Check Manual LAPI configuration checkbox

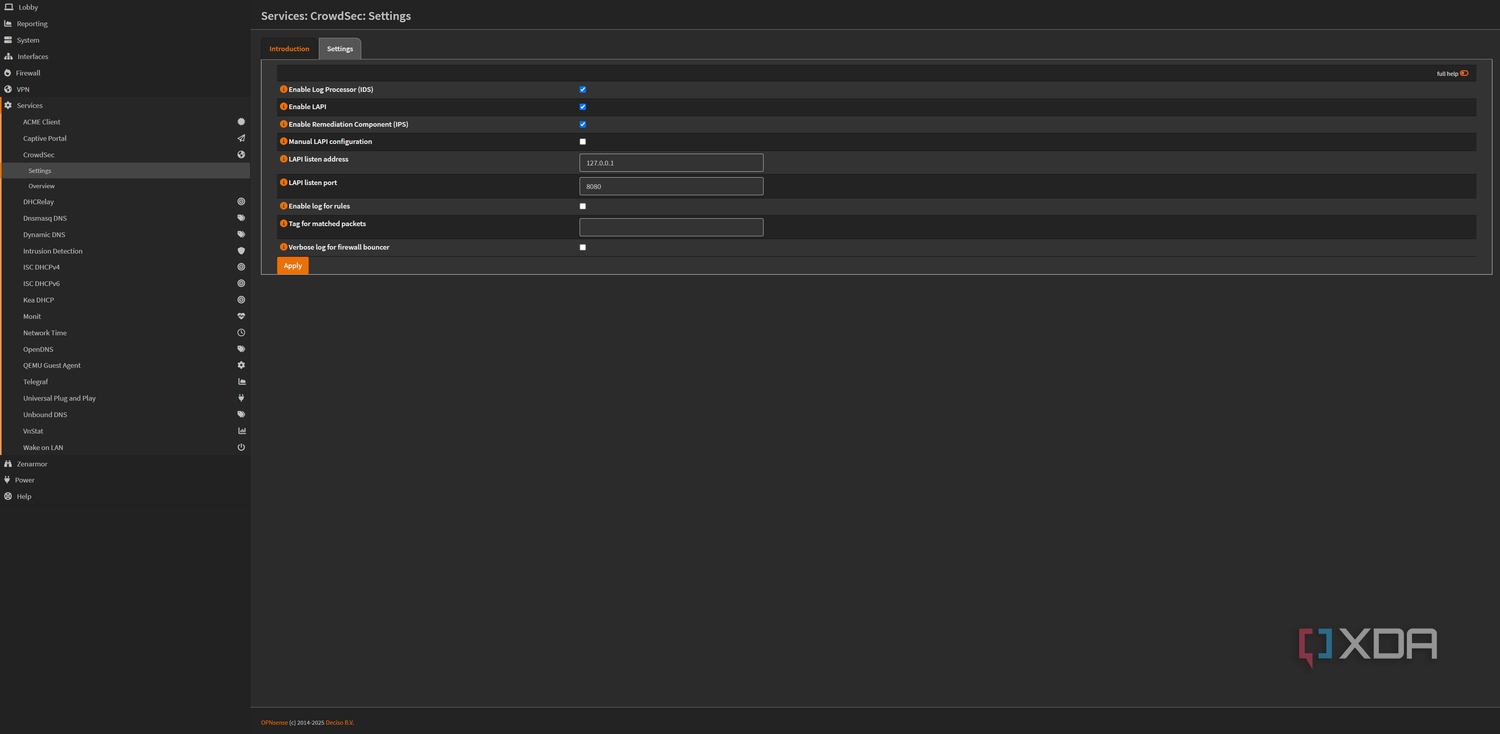point(583,142)
